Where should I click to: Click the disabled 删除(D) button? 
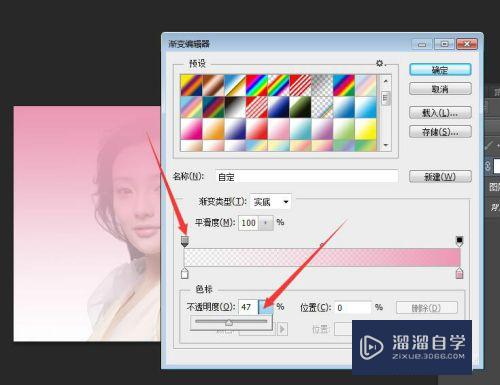coord(427,308)
